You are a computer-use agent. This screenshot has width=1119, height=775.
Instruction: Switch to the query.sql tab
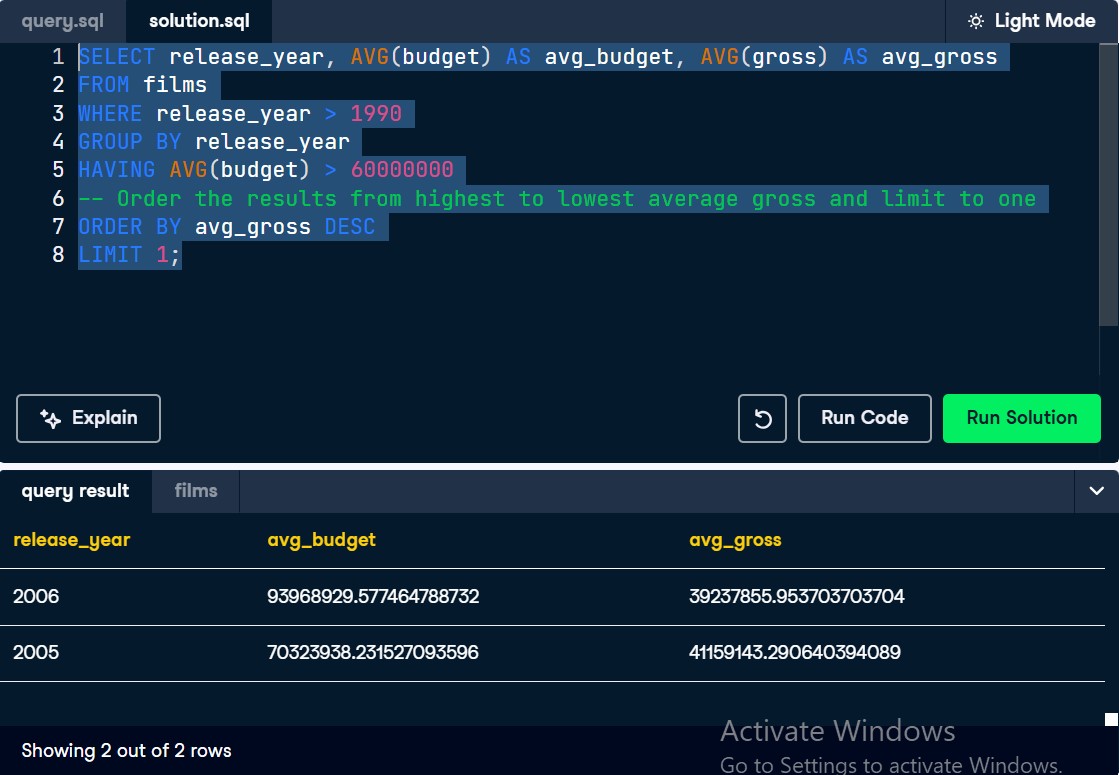[x=63, y=21]
